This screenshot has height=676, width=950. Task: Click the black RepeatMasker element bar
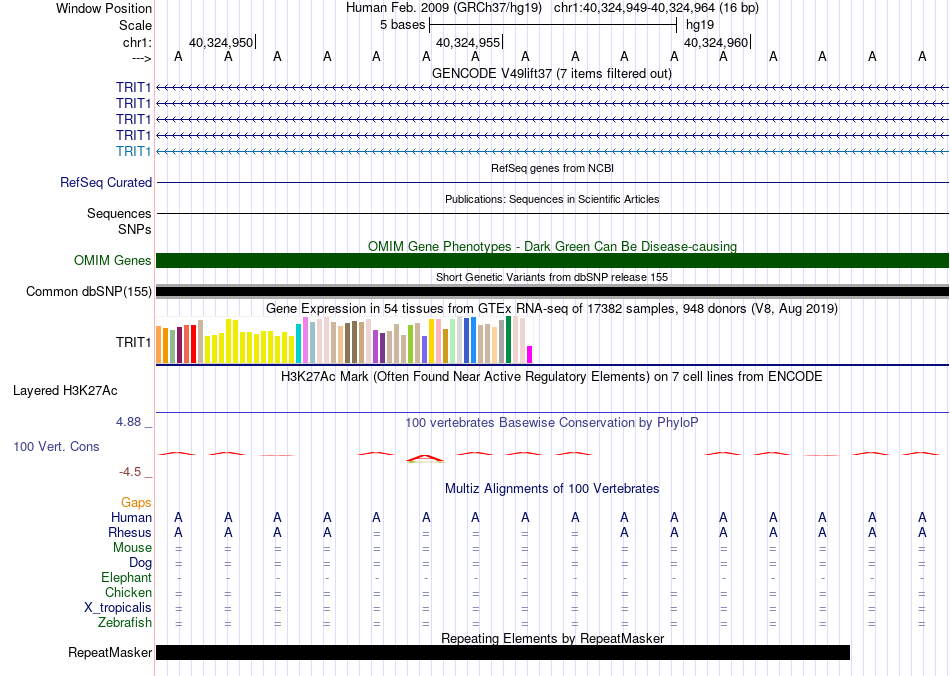pos(502,653)
